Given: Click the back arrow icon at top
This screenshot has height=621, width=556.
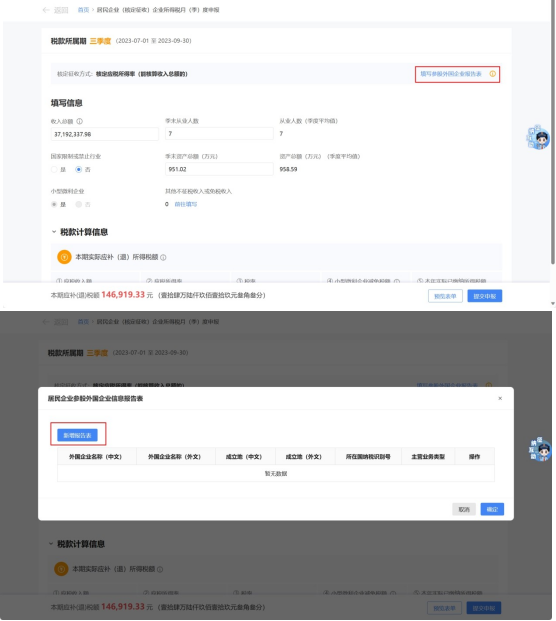Looking at the screenshot, I should [x=46, y=10].
